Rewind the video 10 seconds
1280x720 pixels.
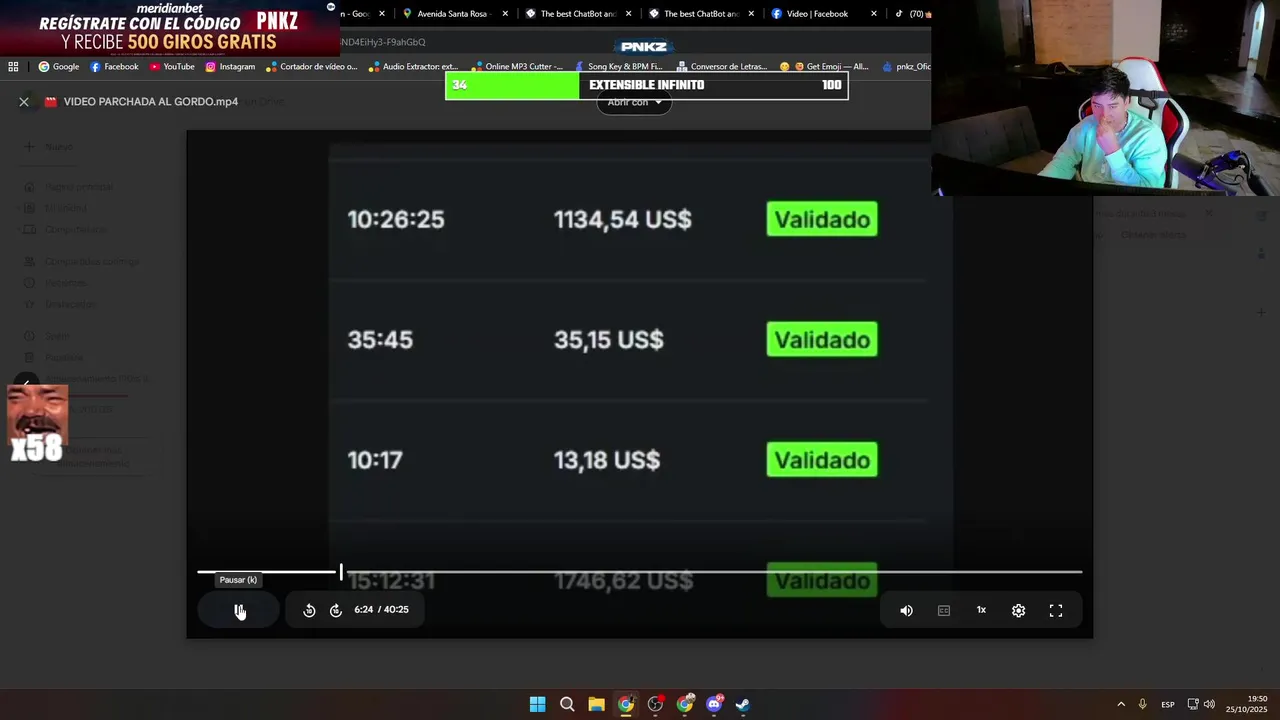[309, 610]
